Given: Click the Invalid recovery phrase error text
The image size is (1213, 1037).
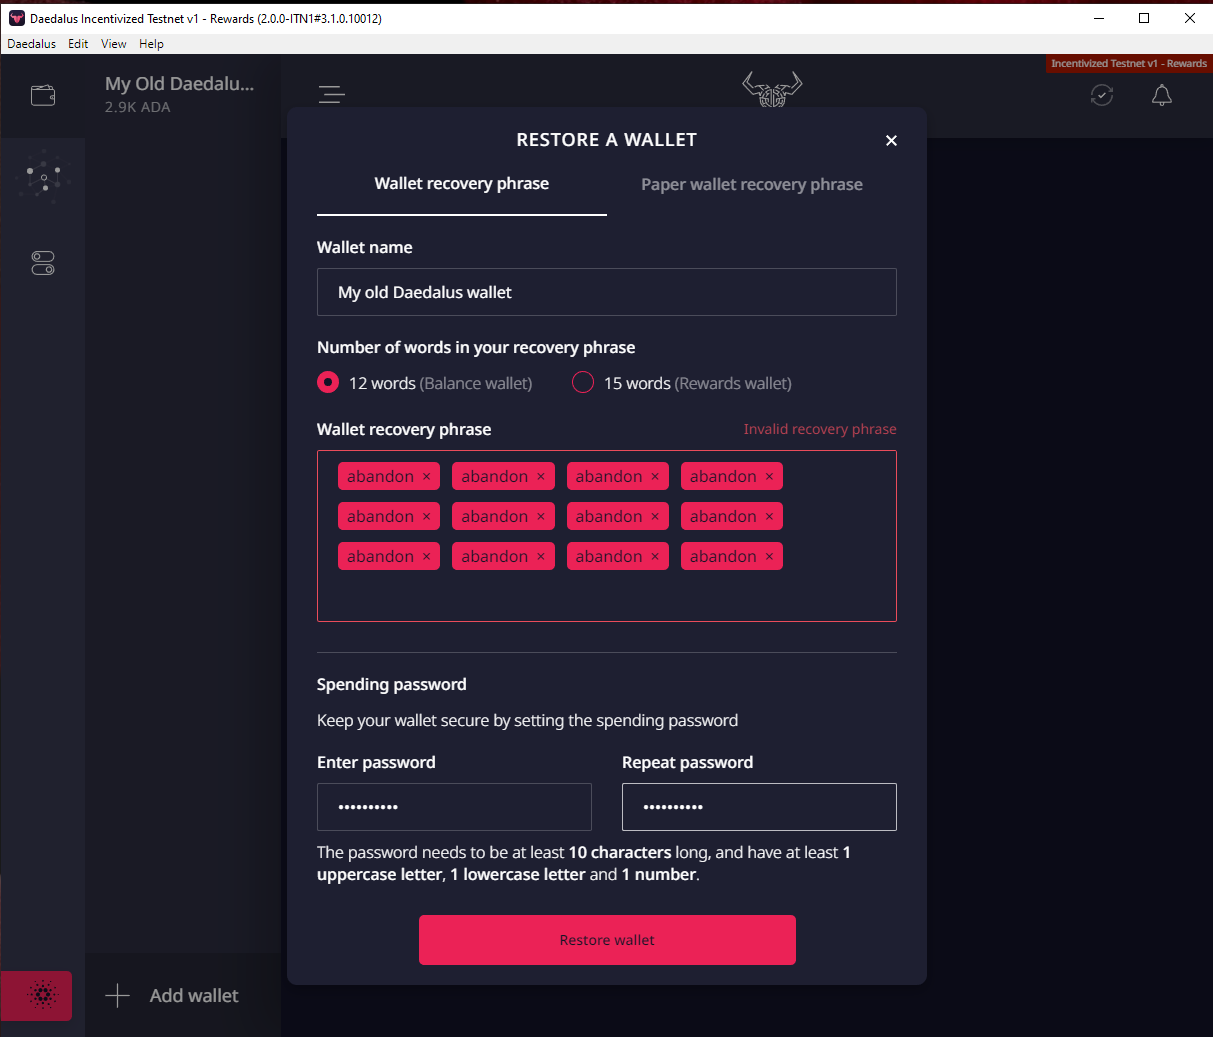Looking at the screenshot, I should point(820,429).
